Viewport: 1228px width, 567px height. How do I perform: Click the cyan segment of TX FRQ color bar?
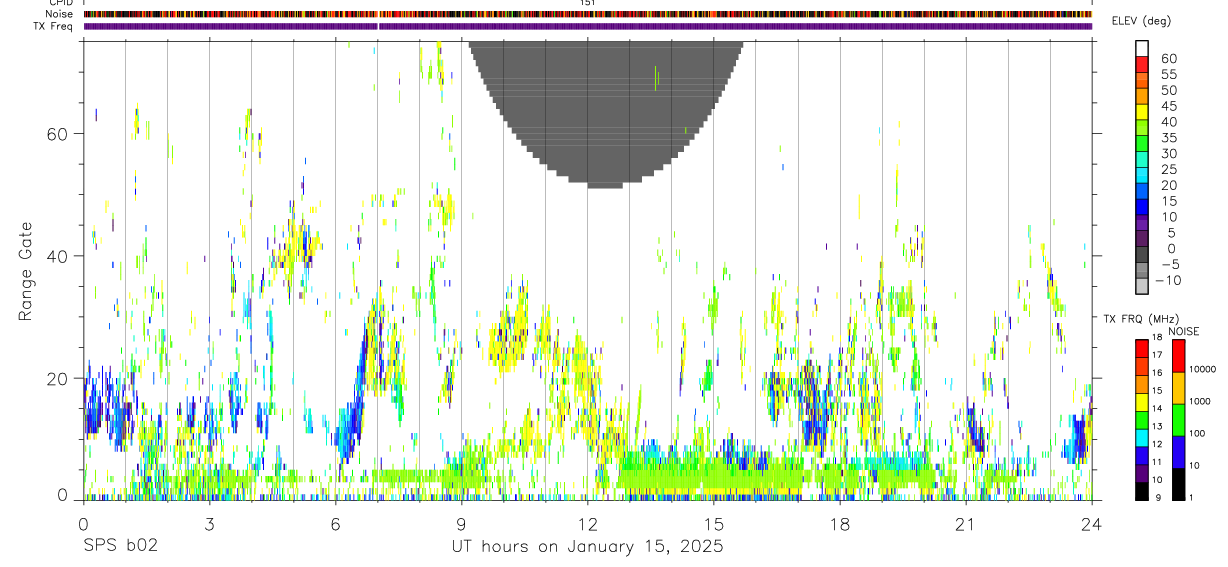click(1142, 438)
